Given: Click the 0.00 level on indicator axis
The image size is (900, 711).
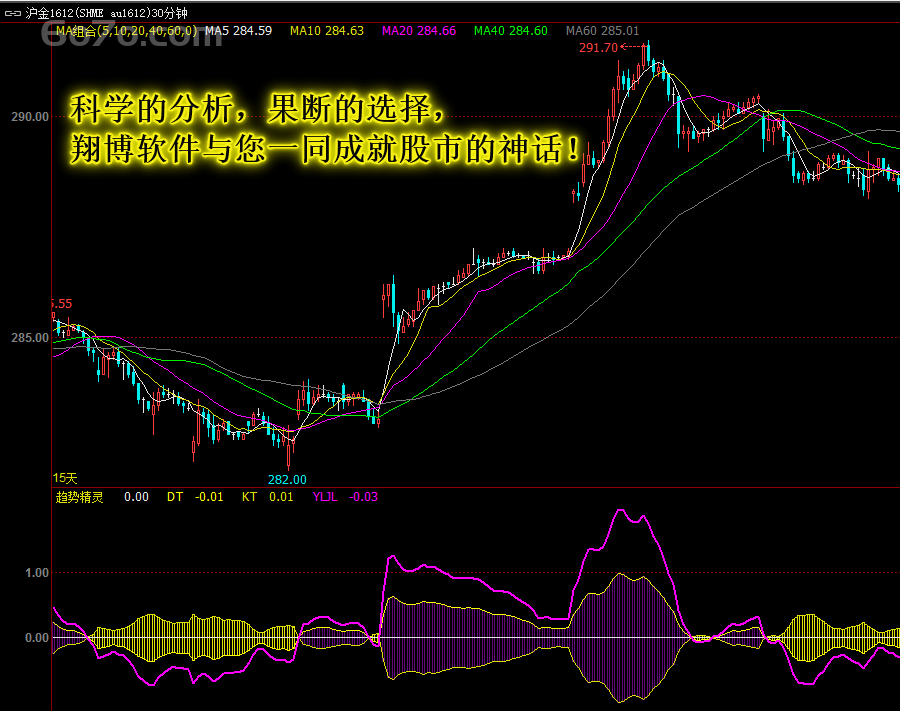Looking at the screenshot, I should click(37, 638).
